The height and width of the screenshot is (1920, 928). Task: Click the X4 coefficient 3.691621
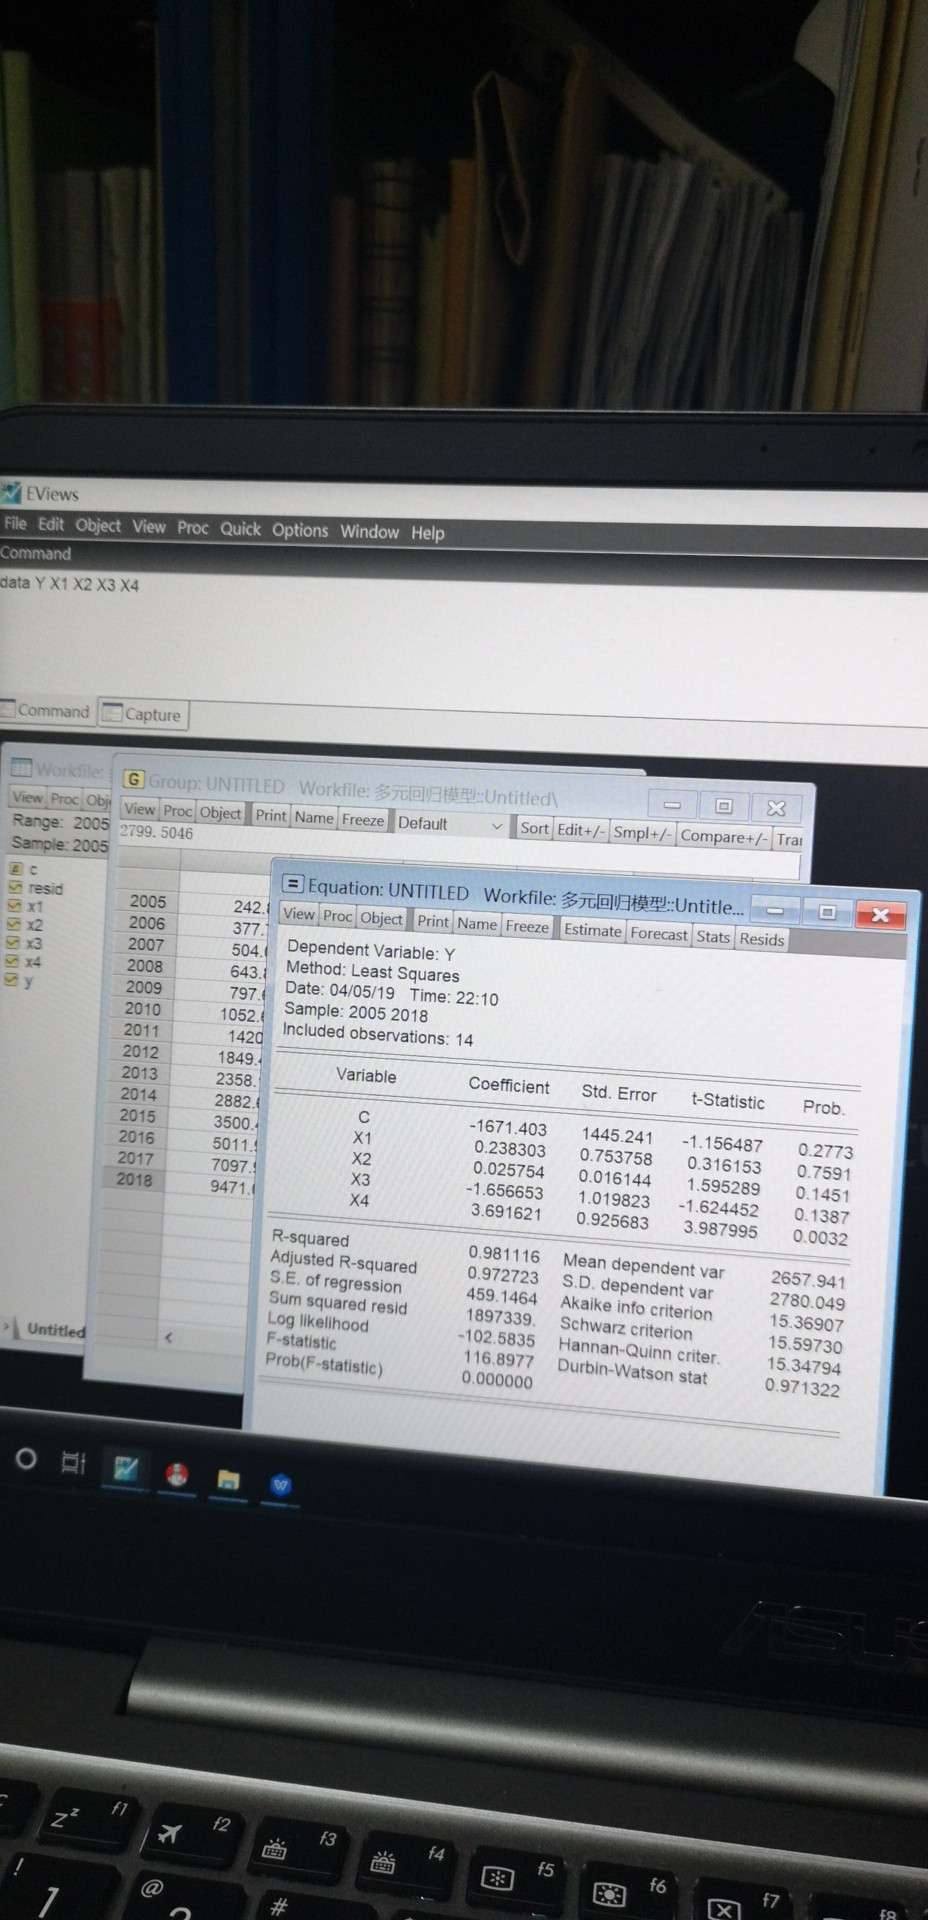505,1212
